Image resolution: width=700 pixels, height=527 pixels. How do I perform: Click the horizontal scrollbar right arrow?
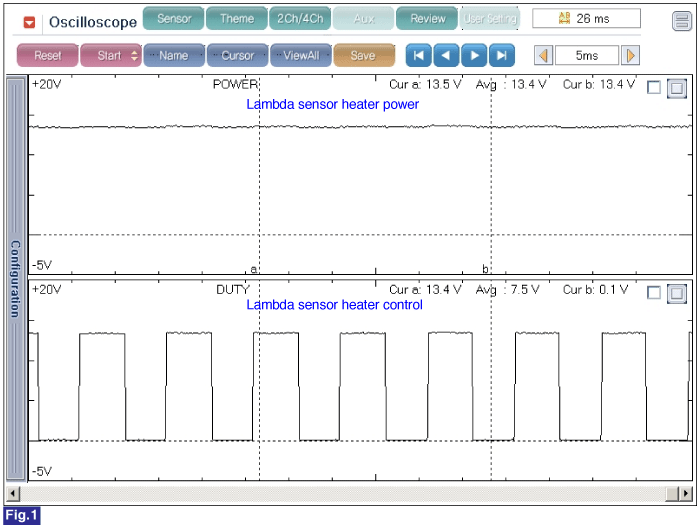(685, 494)
